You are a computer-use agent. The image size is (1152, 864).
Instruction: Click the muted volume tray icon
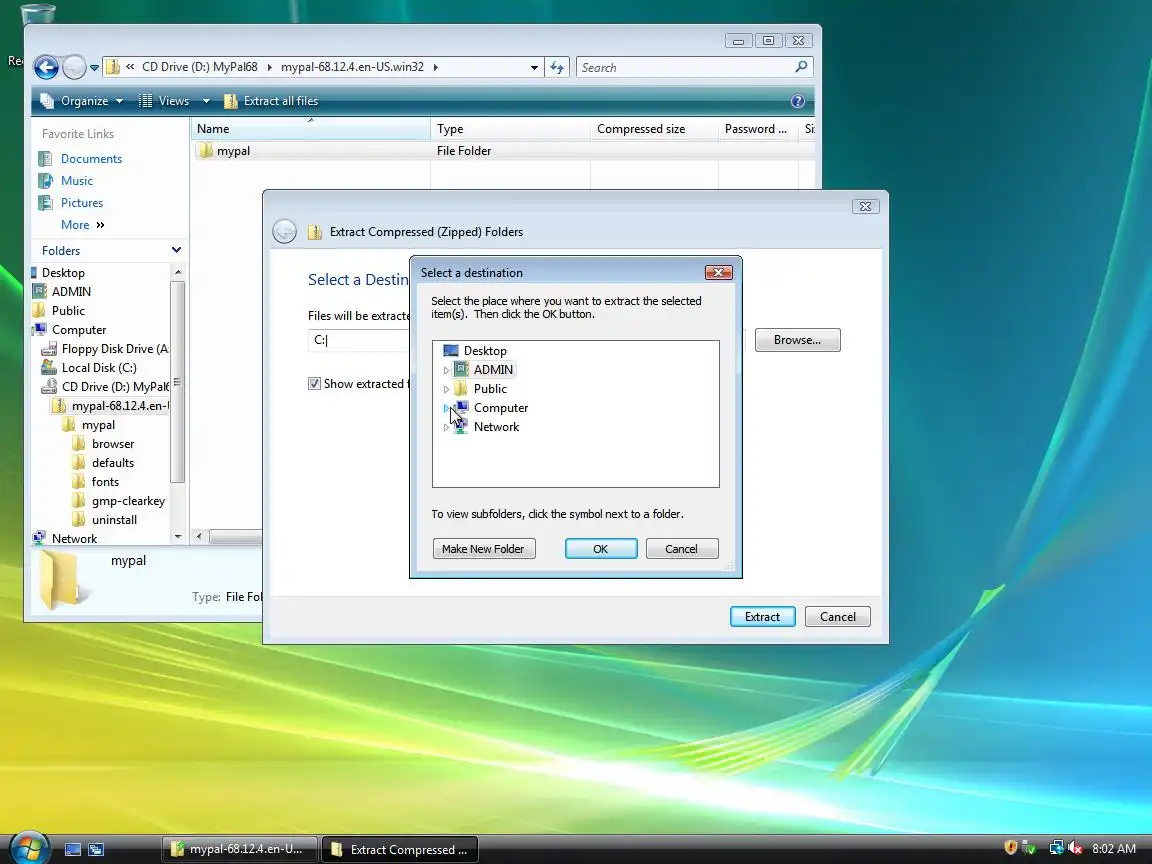coord(1076,849)
